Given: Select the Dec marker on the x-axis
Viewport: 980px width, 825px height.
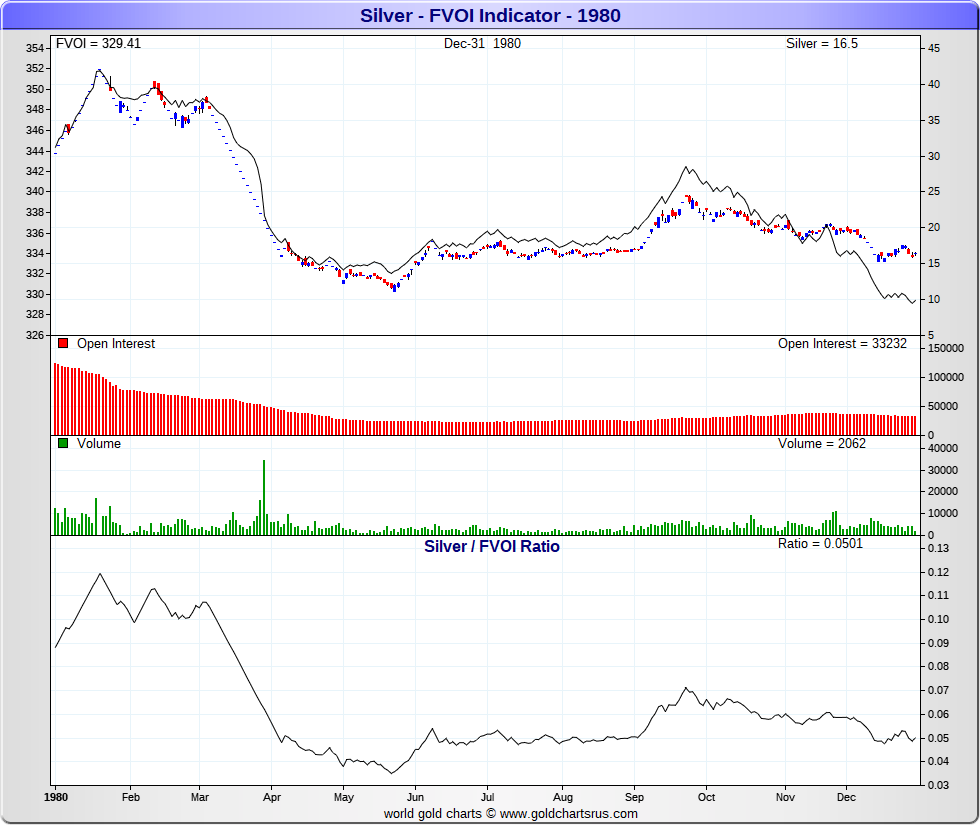Looking at the screenshot, I should coord(846,799).
